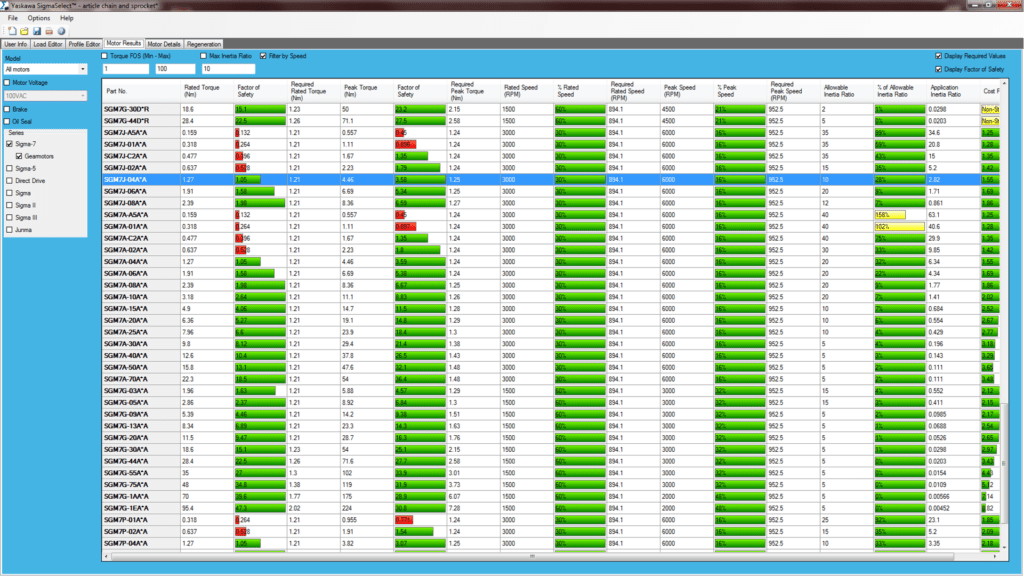Select motor row SGM7P-01A*A
This screenshot has height=577, width=1024.
pyautogui.click(x=552, y=520)
